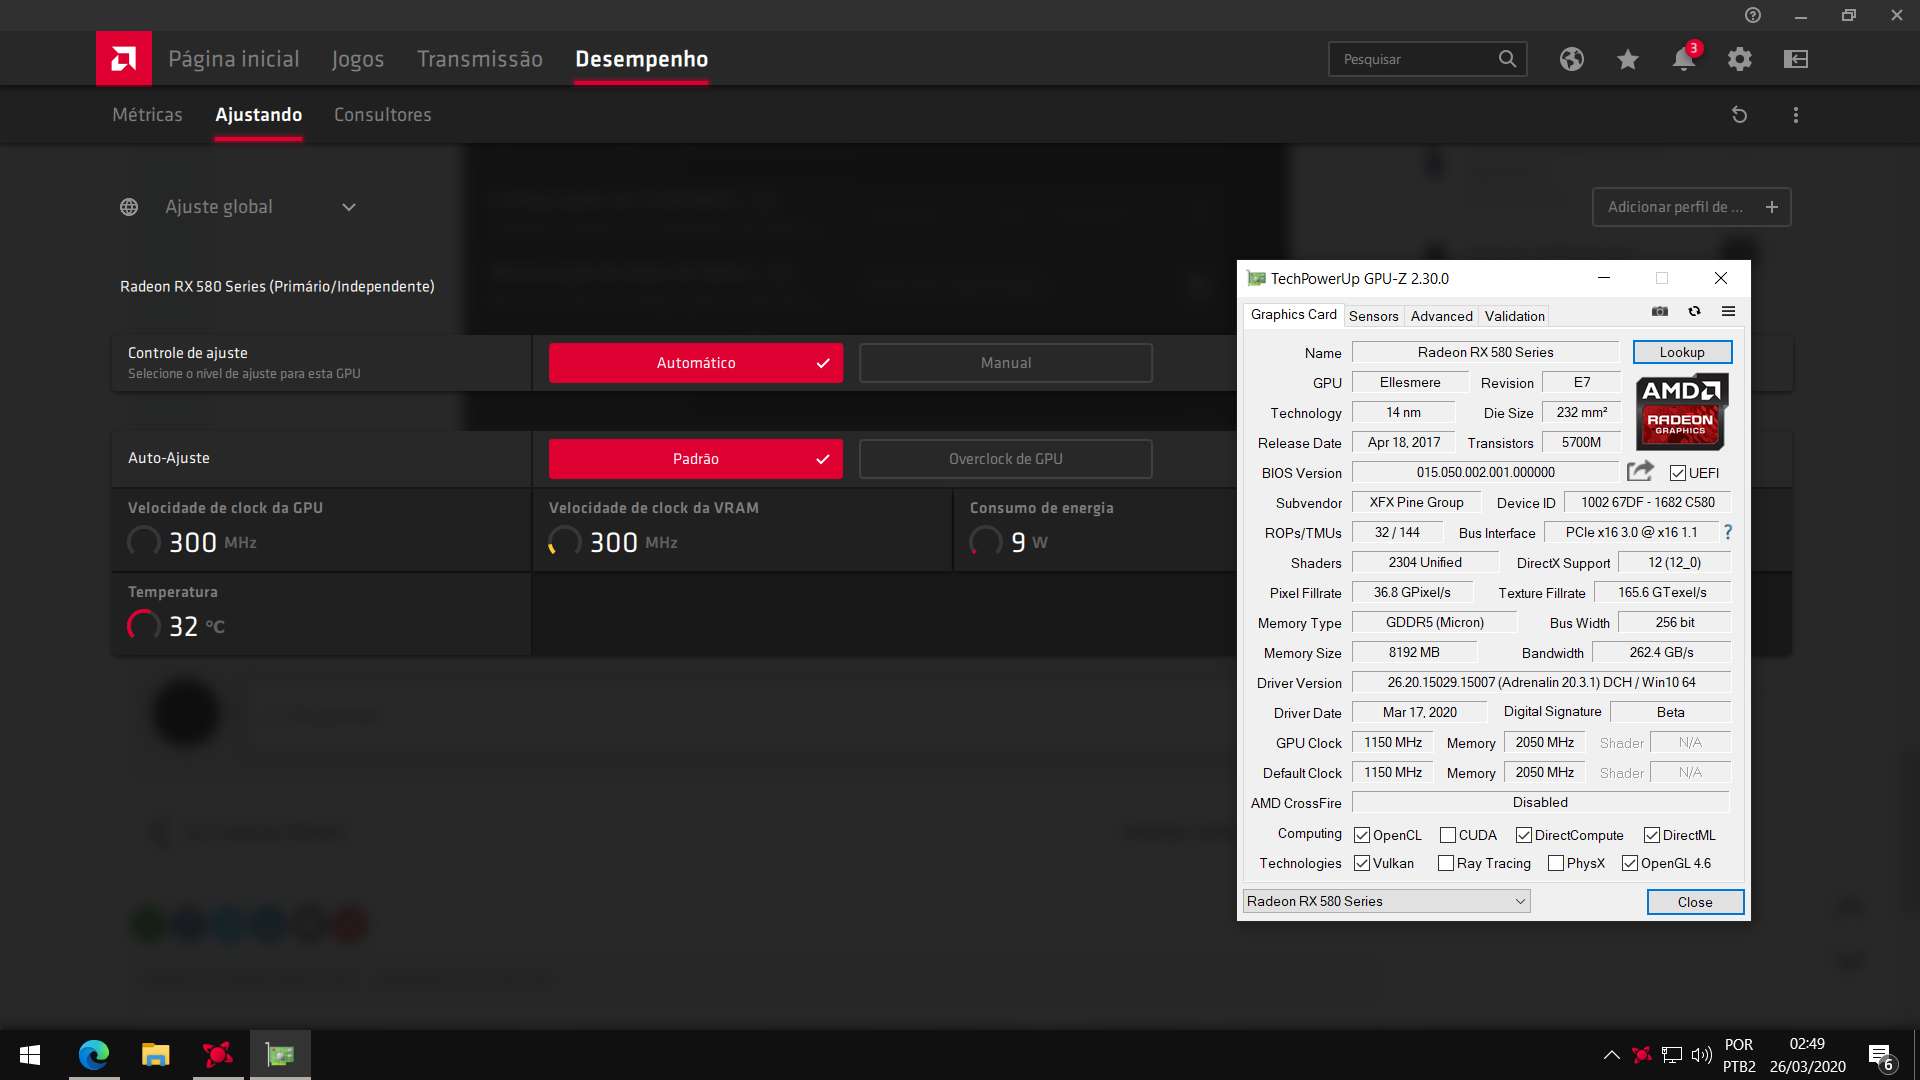Click Radeon tray icon in system tray
The image size is (1920, 1080).
[1641, 1055]
